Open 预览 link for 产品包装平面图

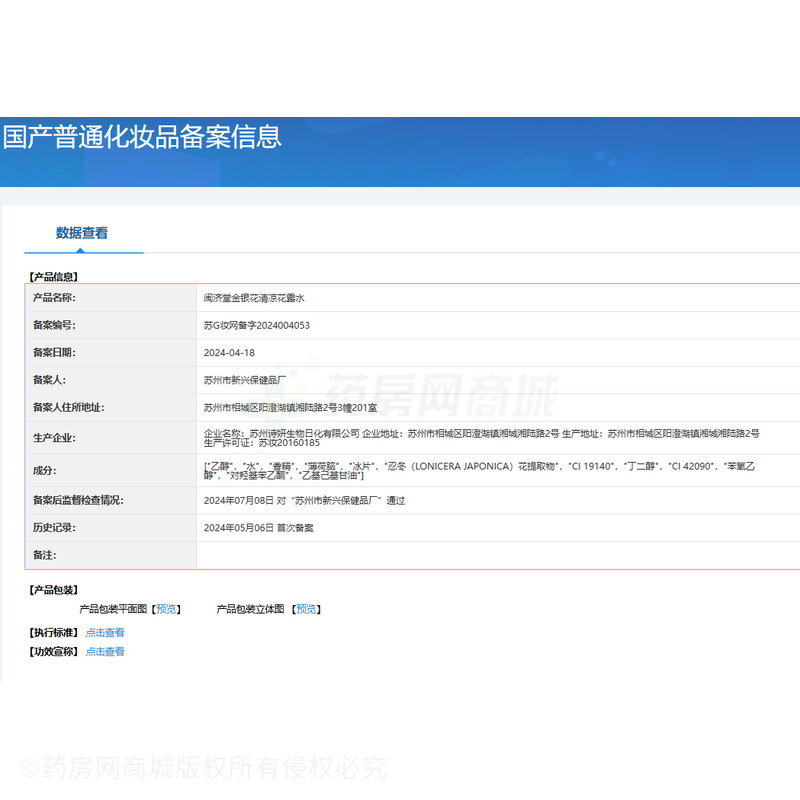pos(167,609)
